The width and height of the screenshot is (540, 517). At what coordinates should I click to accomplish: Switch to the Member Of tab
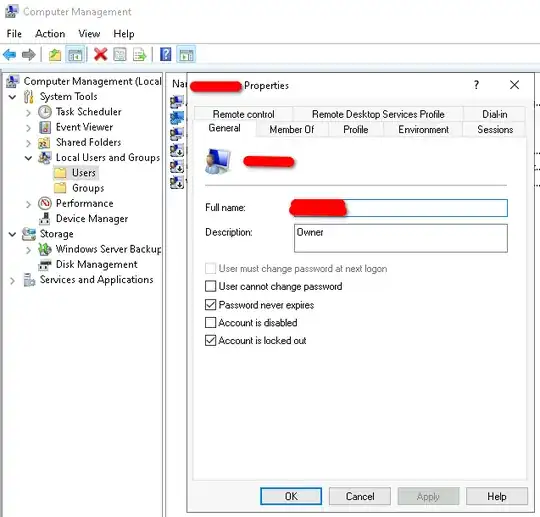tap(292, 130)
